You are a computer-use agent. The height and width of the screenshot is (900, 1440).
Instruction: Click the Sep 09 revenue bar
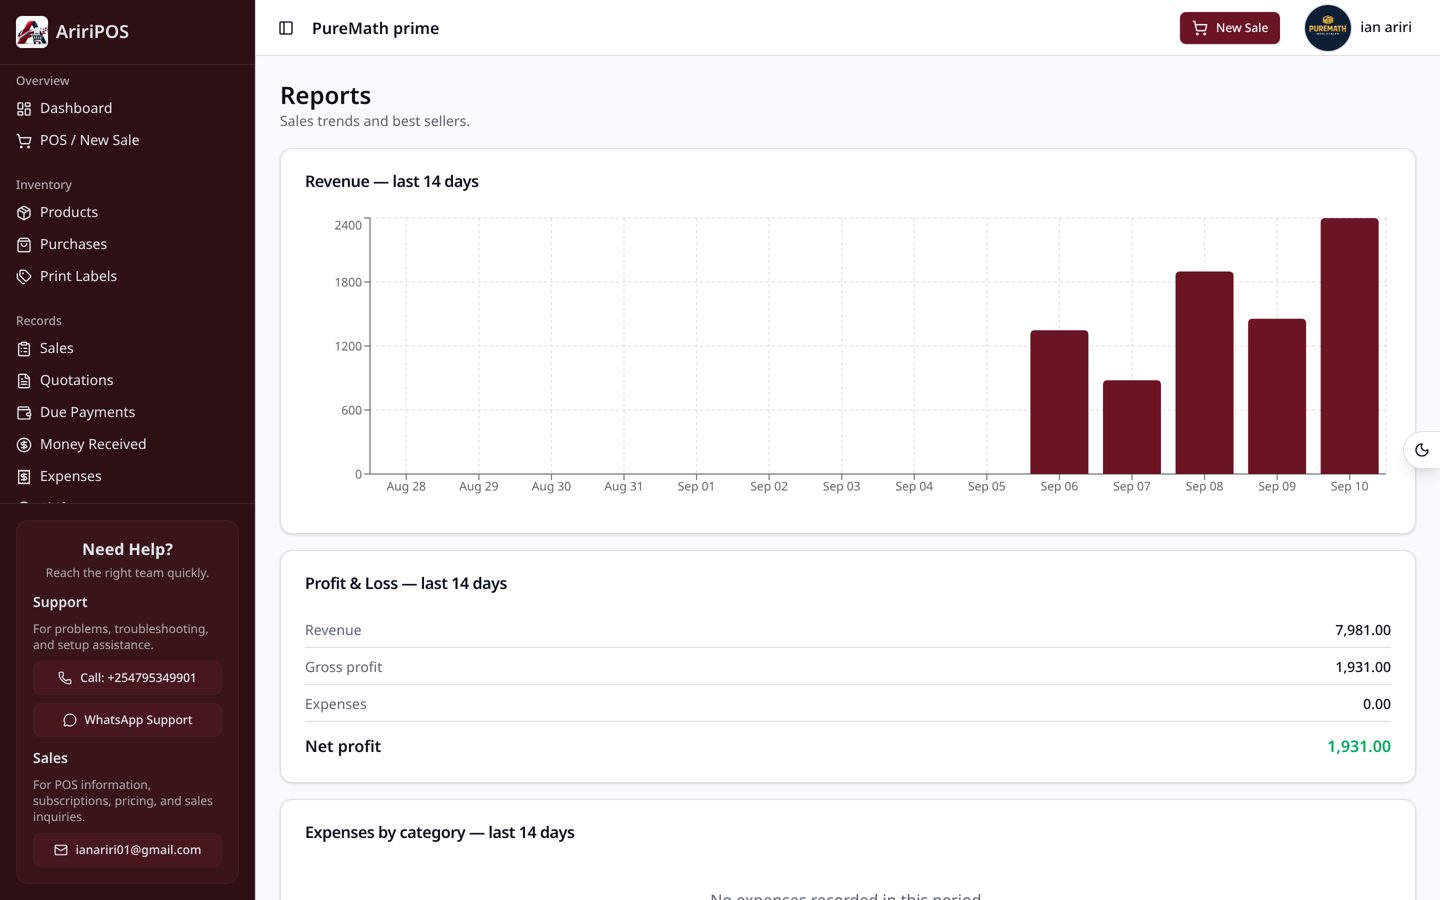click(x=1277, y=396)
